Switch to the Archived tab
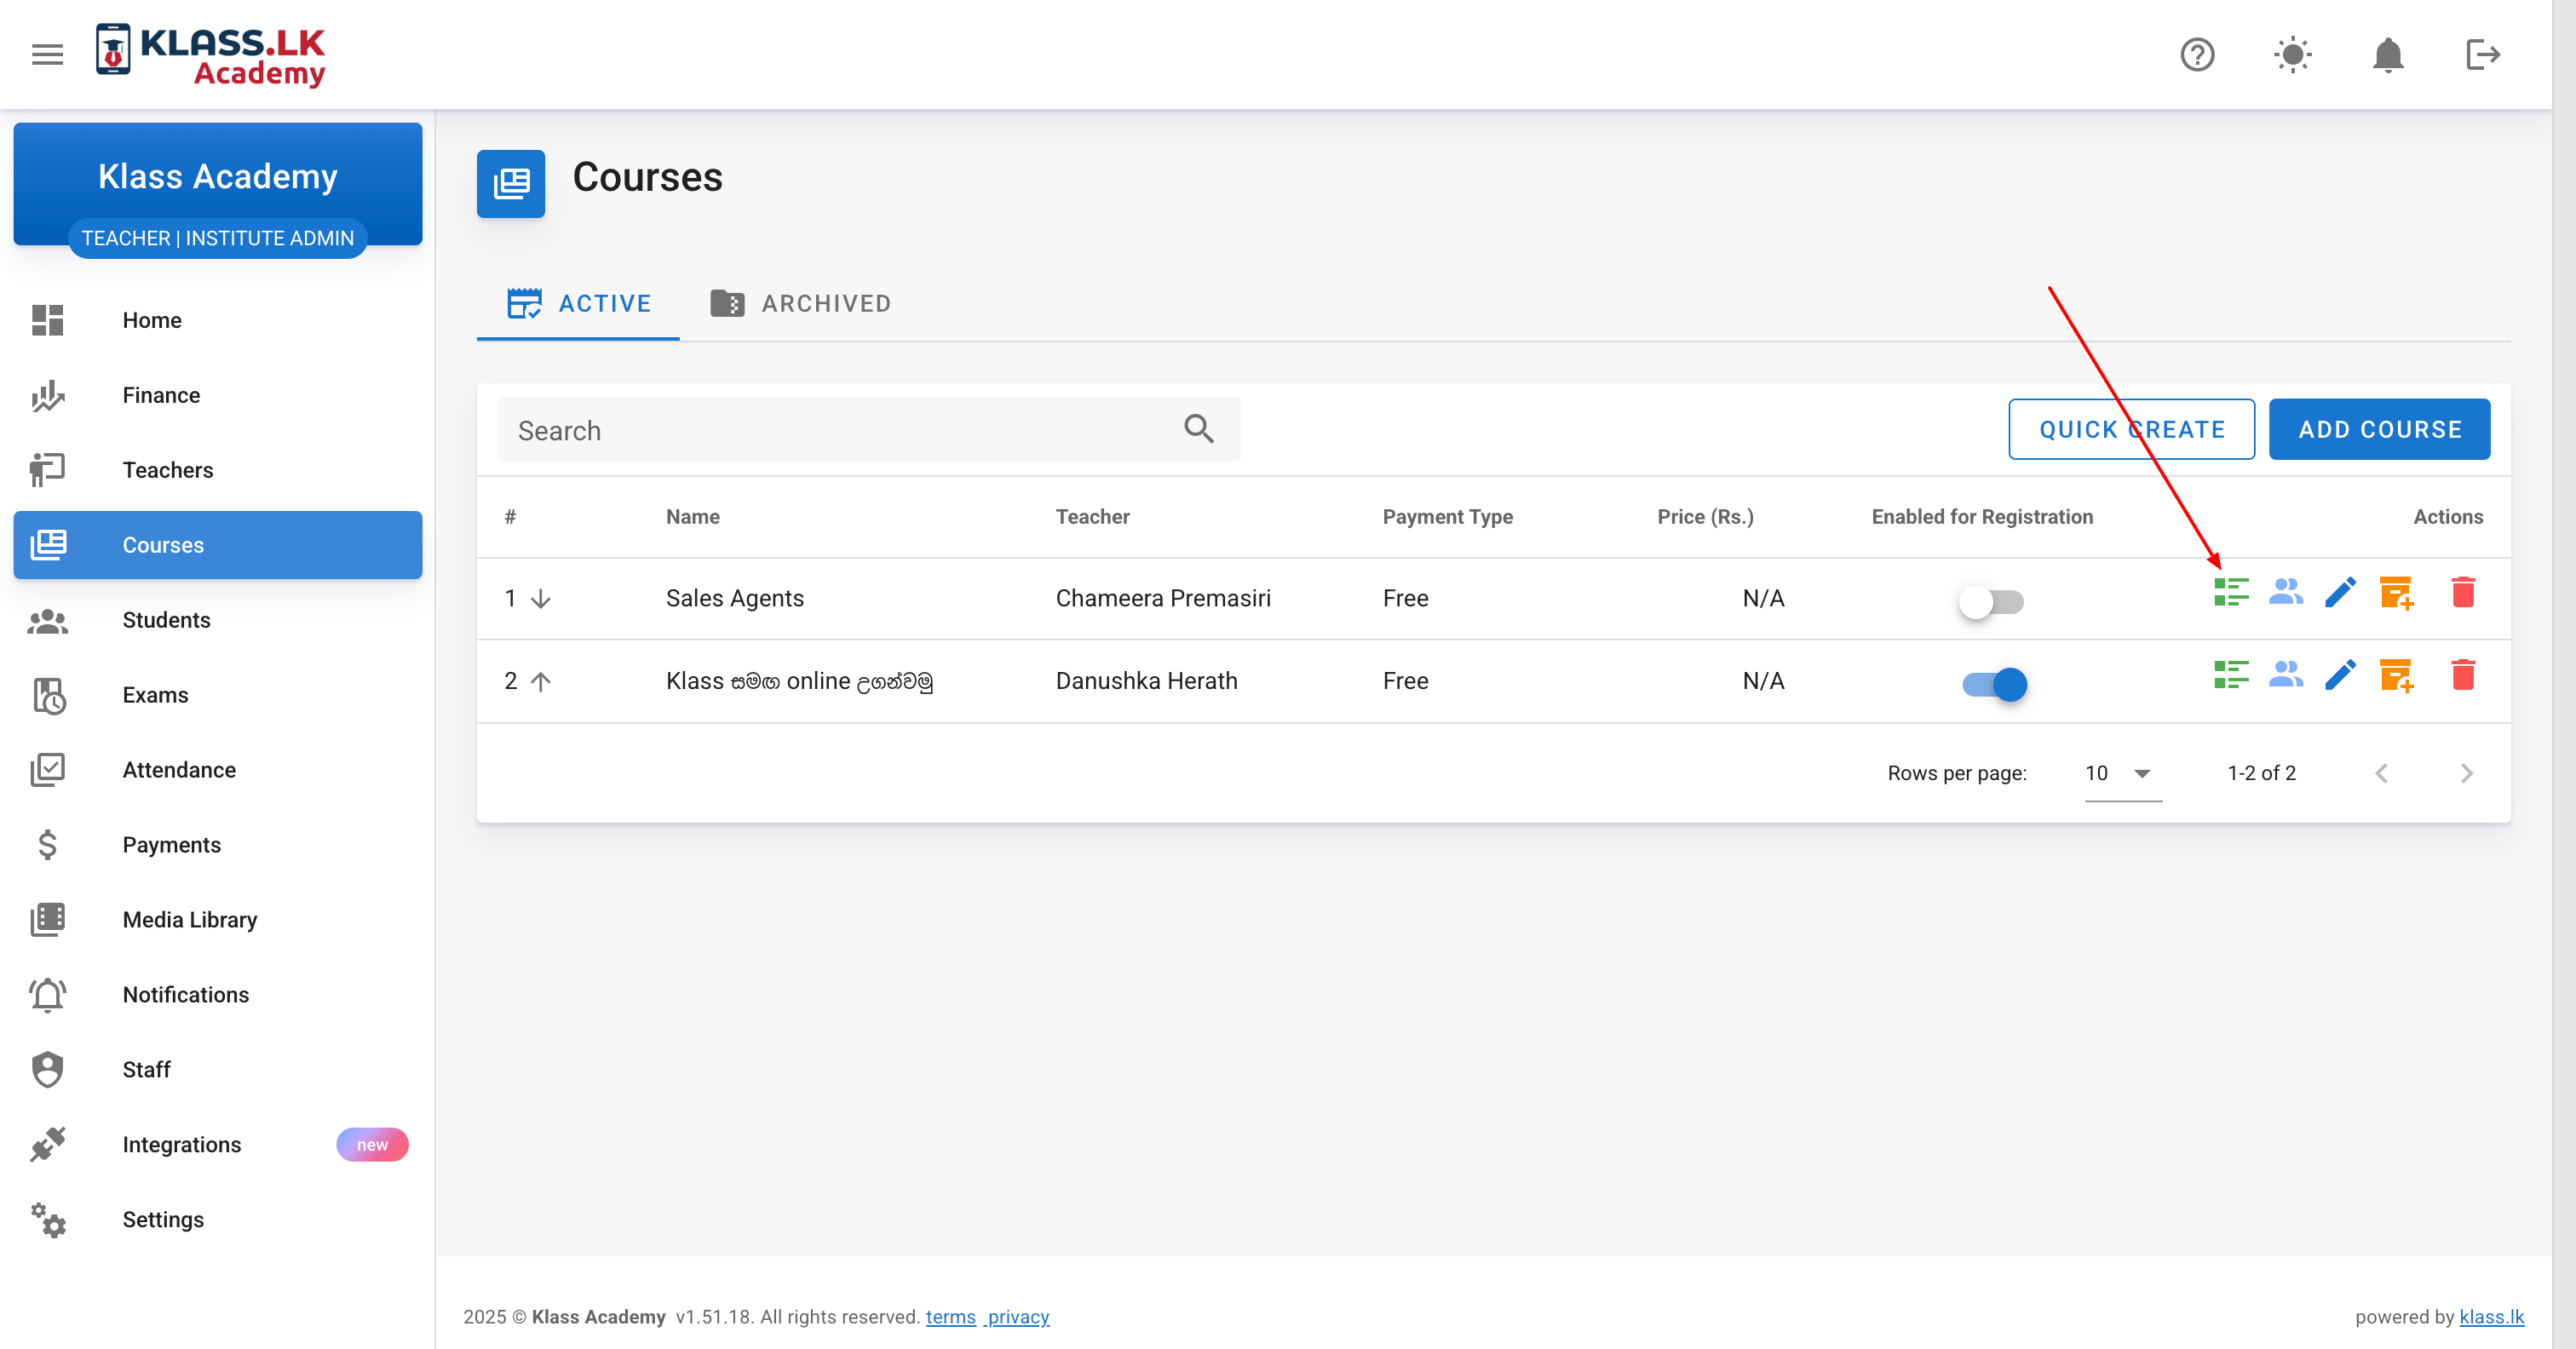 coord(801,304)
